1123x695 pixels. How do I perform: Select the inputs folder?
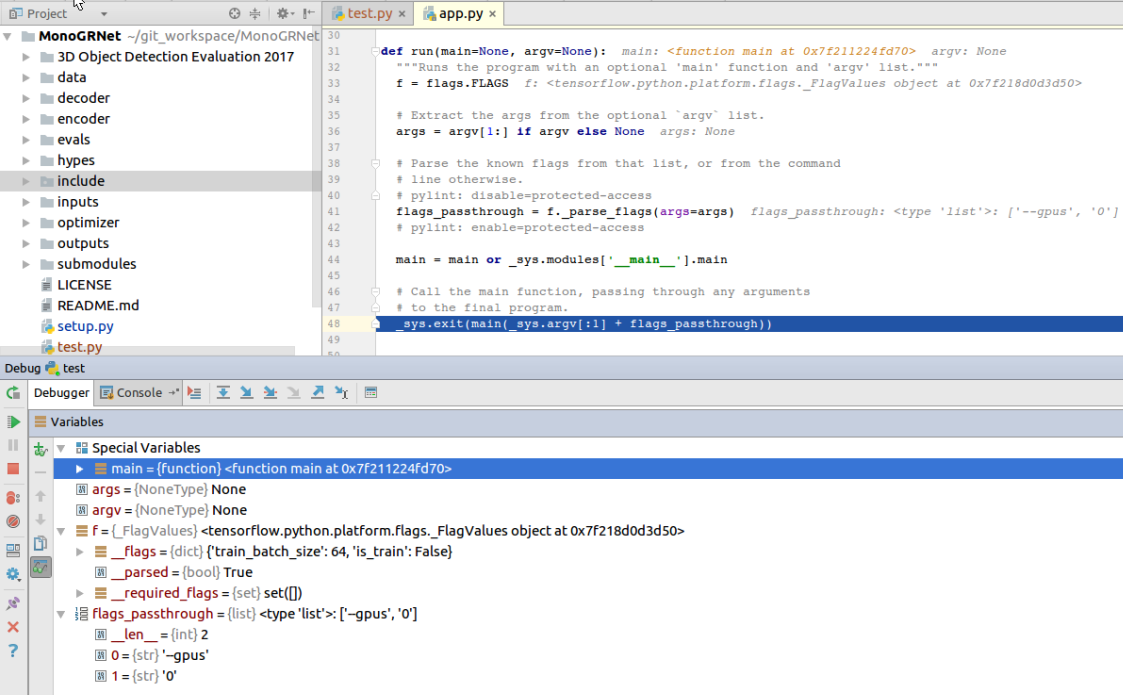point(77,202)
